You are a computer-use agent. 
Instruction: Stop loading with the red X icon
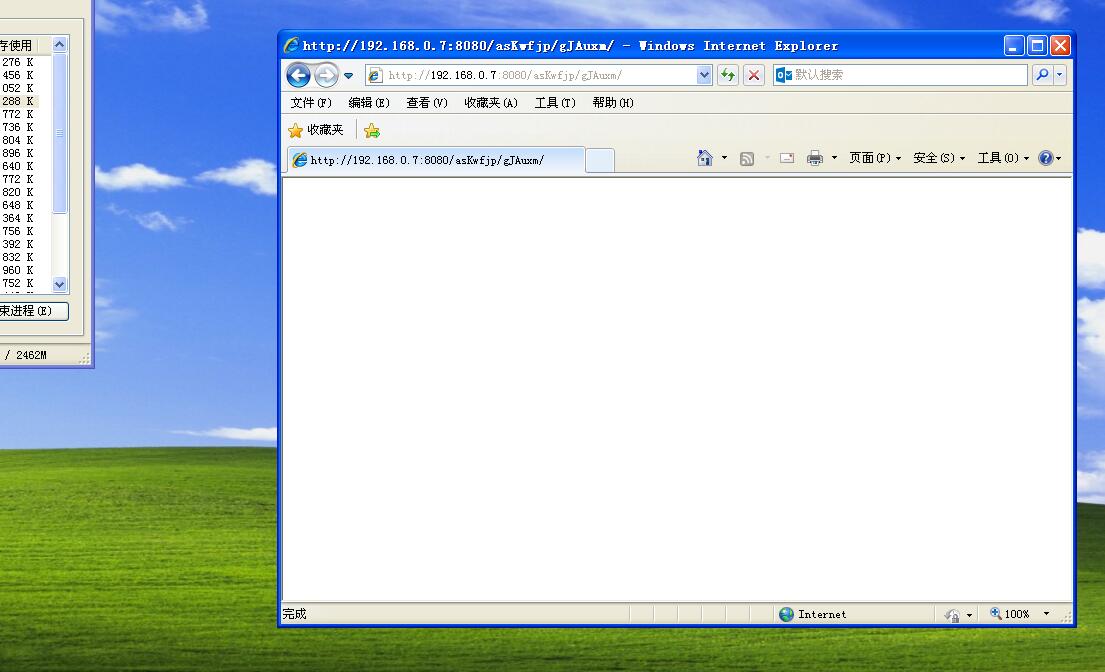point(753,75)
